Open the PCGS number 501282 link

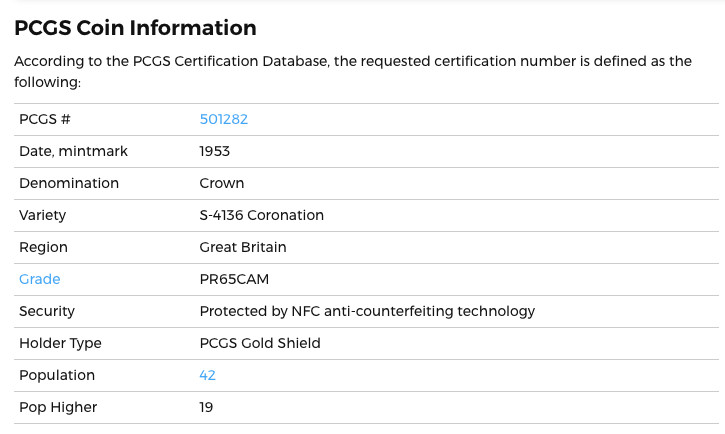(223, 119)
